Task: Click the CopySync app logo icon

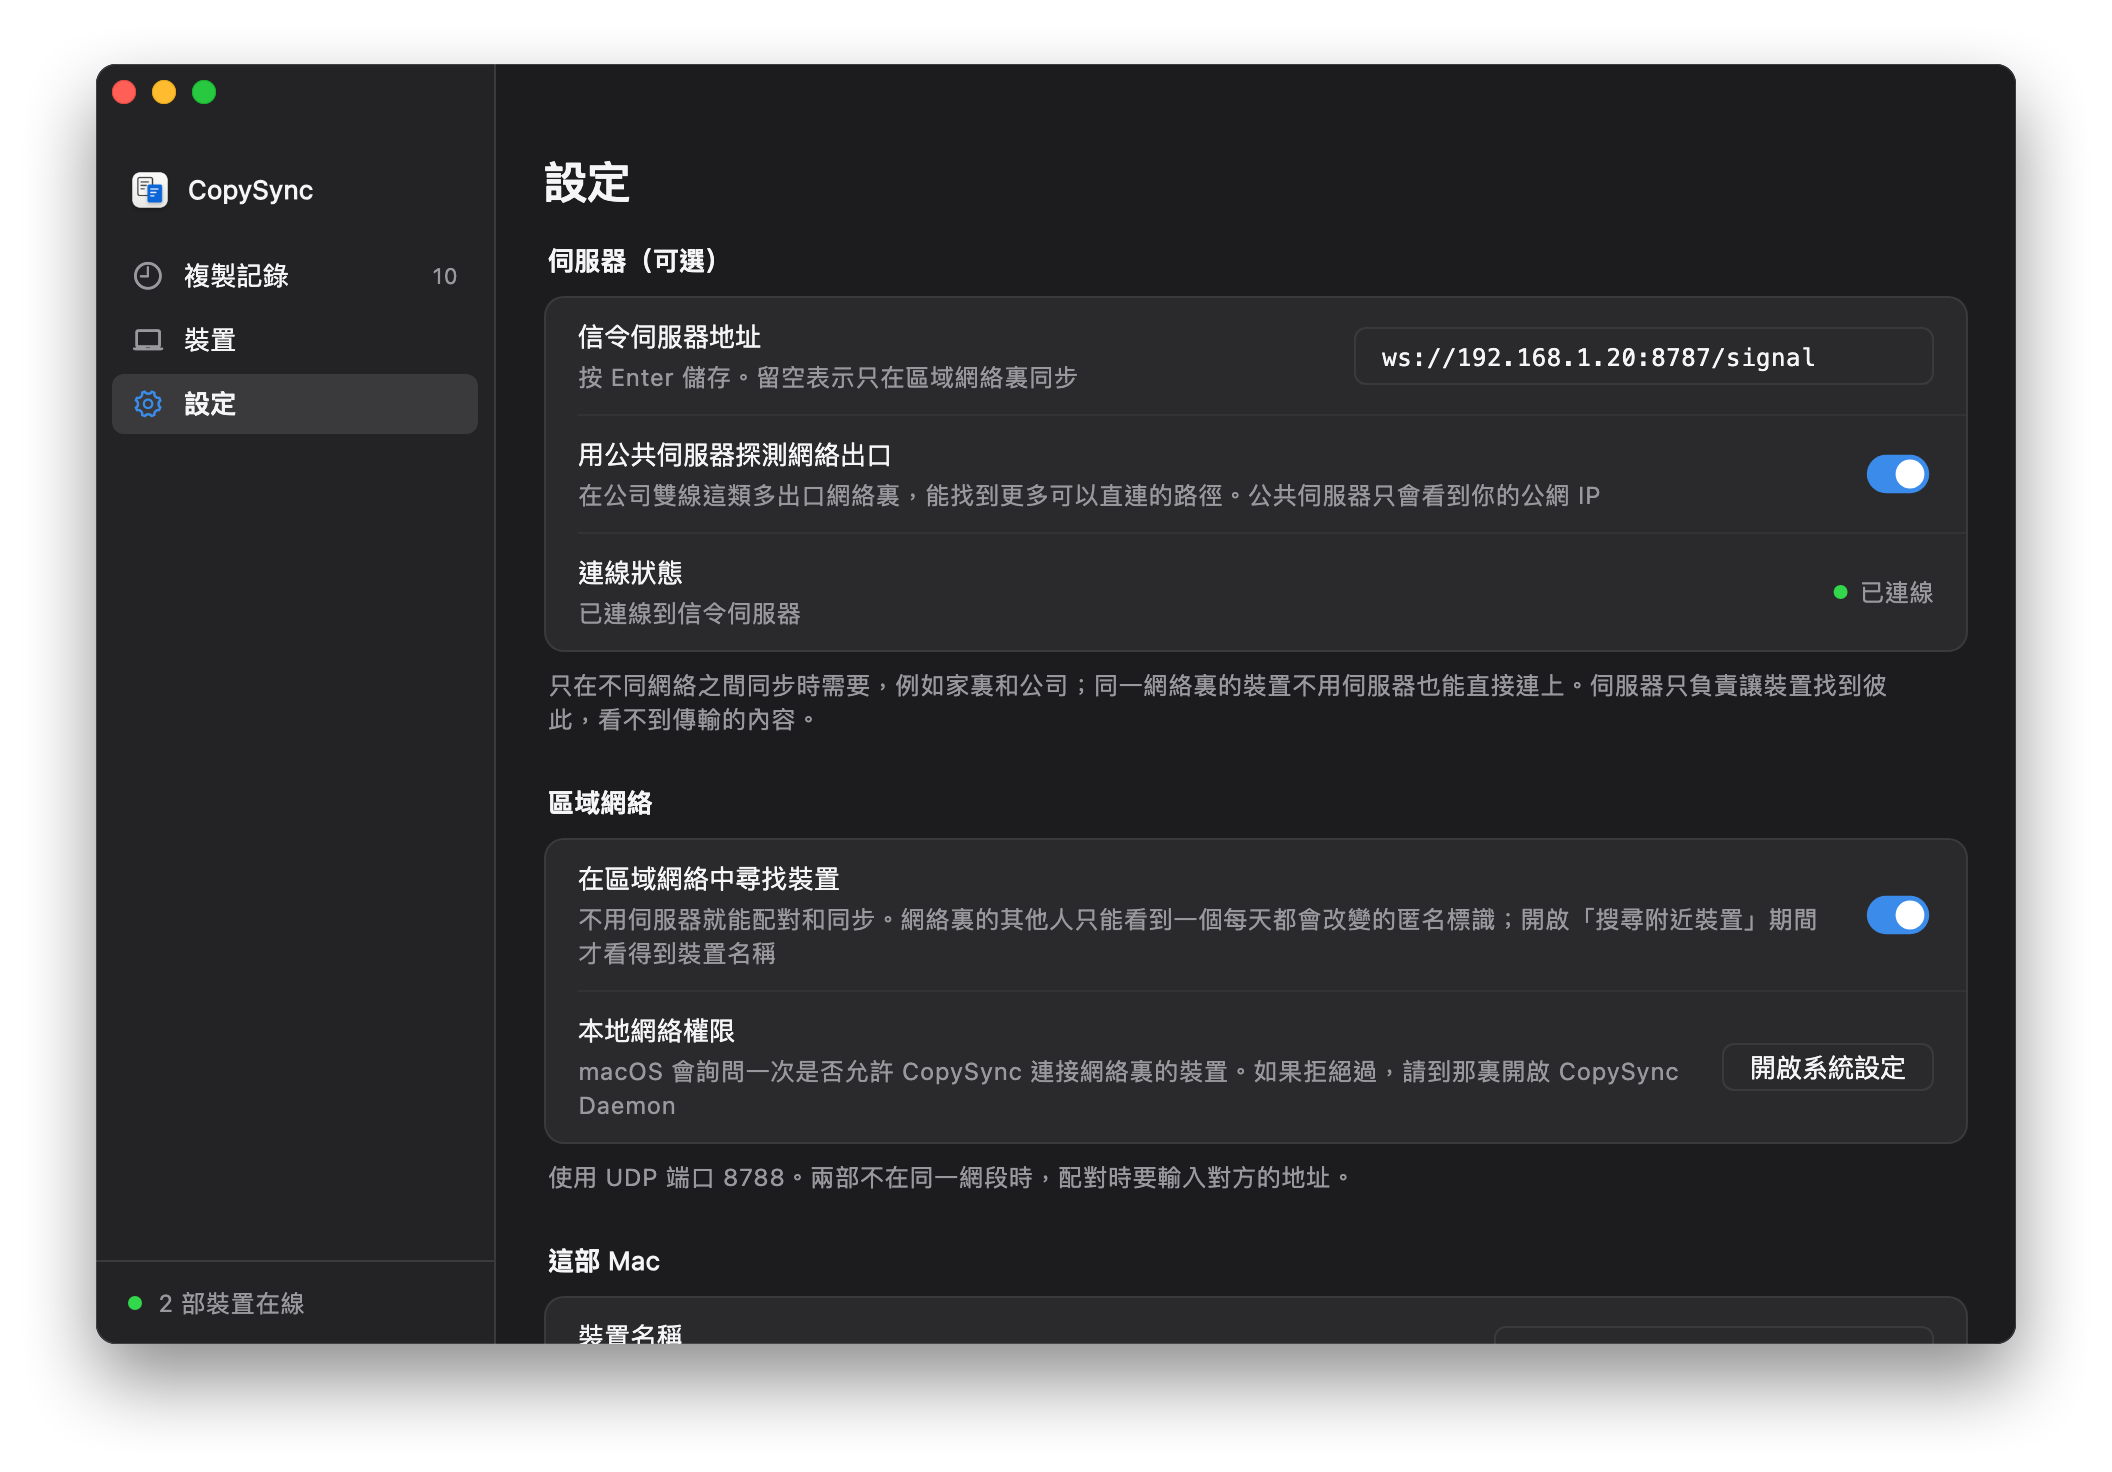Action: [150, 190]
